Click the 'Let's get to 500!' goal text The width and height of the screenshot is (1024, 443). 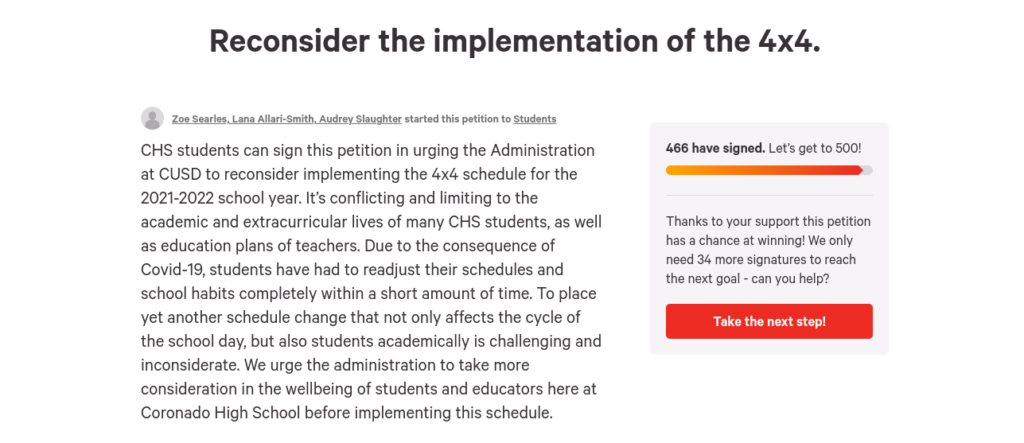(815, 148)
